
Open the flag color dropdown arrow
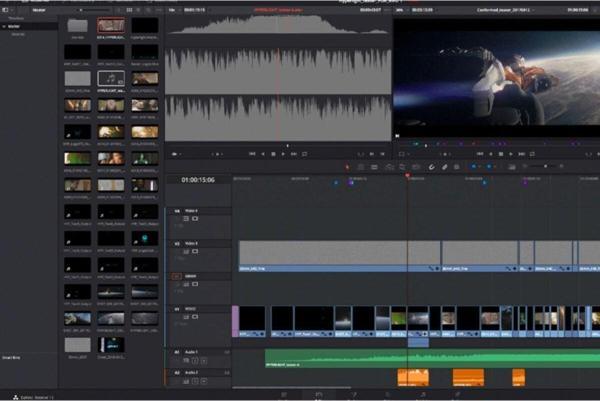pos(479,167)
